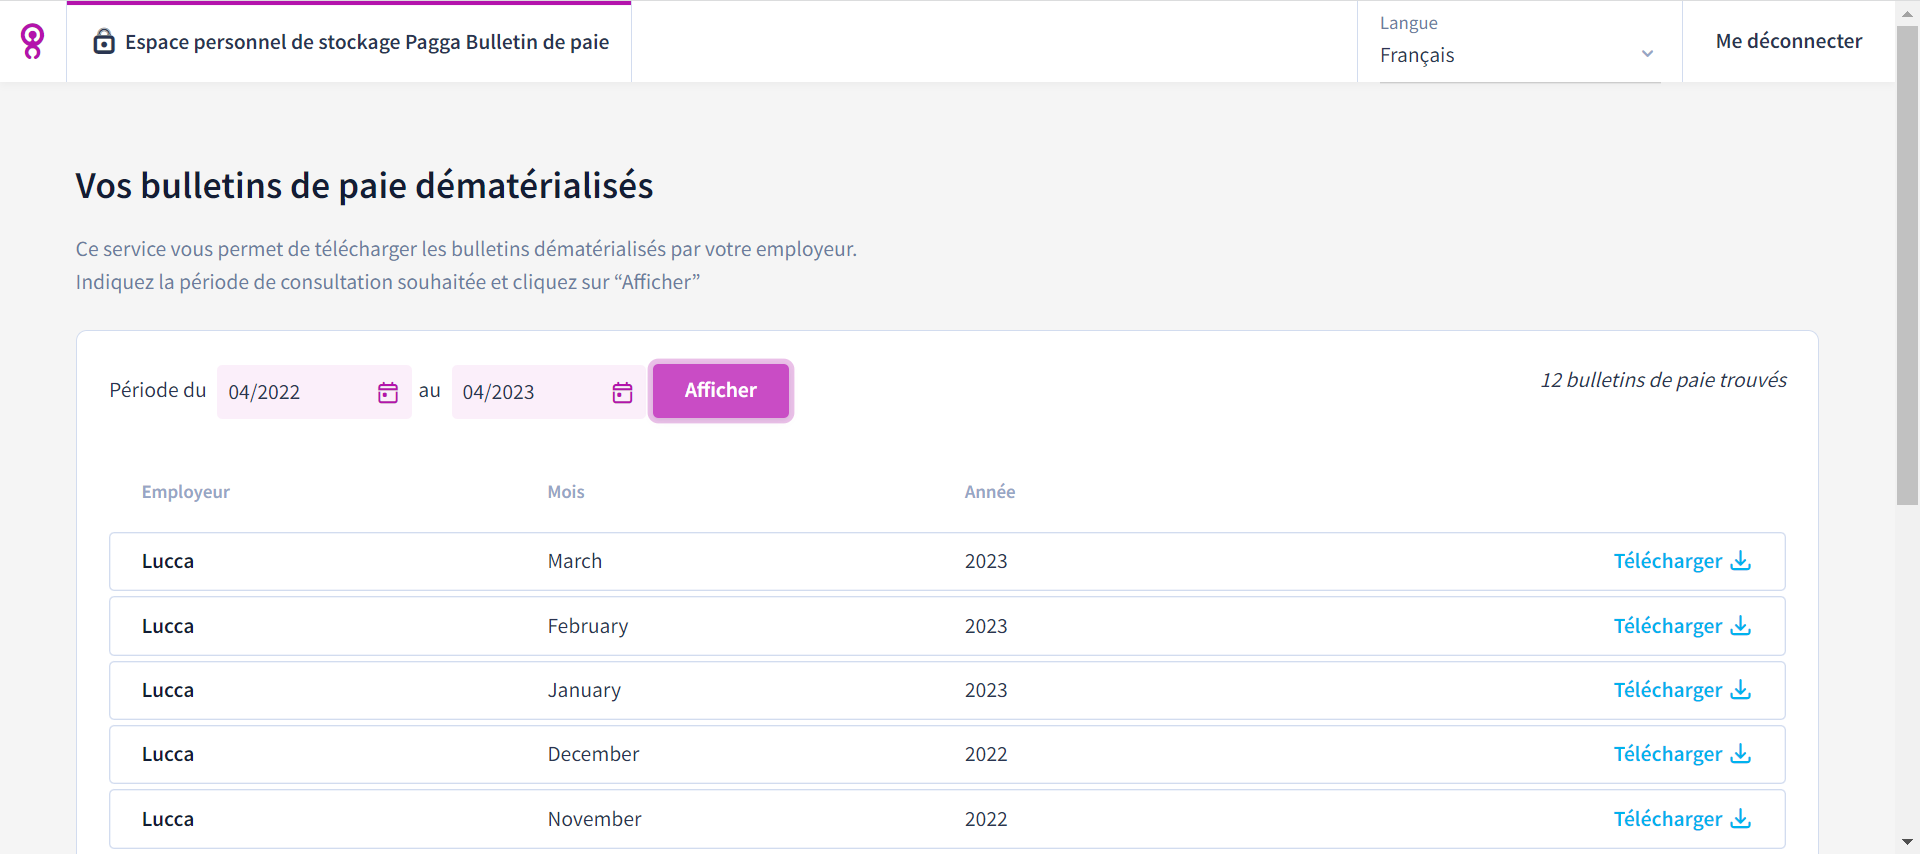1920x854 pixels.
Task: Click the download icon for January 2023
Action: pyautogui.click(x=1741, y=689)
